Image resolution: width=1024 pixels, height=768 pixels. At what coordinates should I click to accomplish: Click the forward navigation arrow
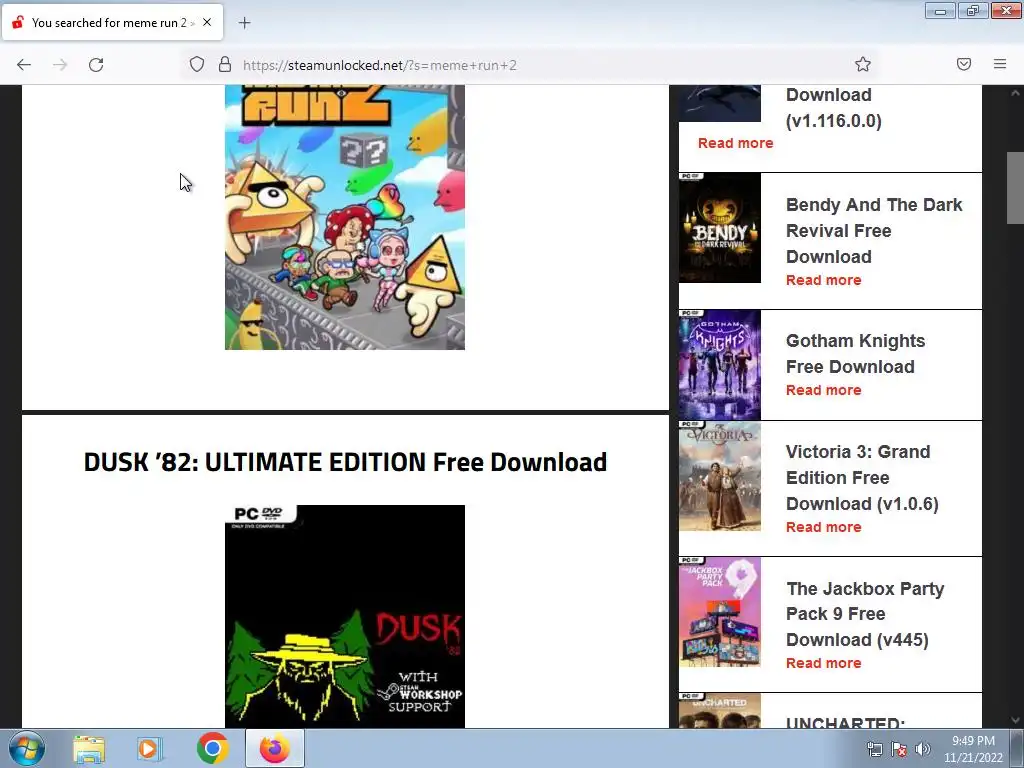pyautogui.click(x=60, y=65)
